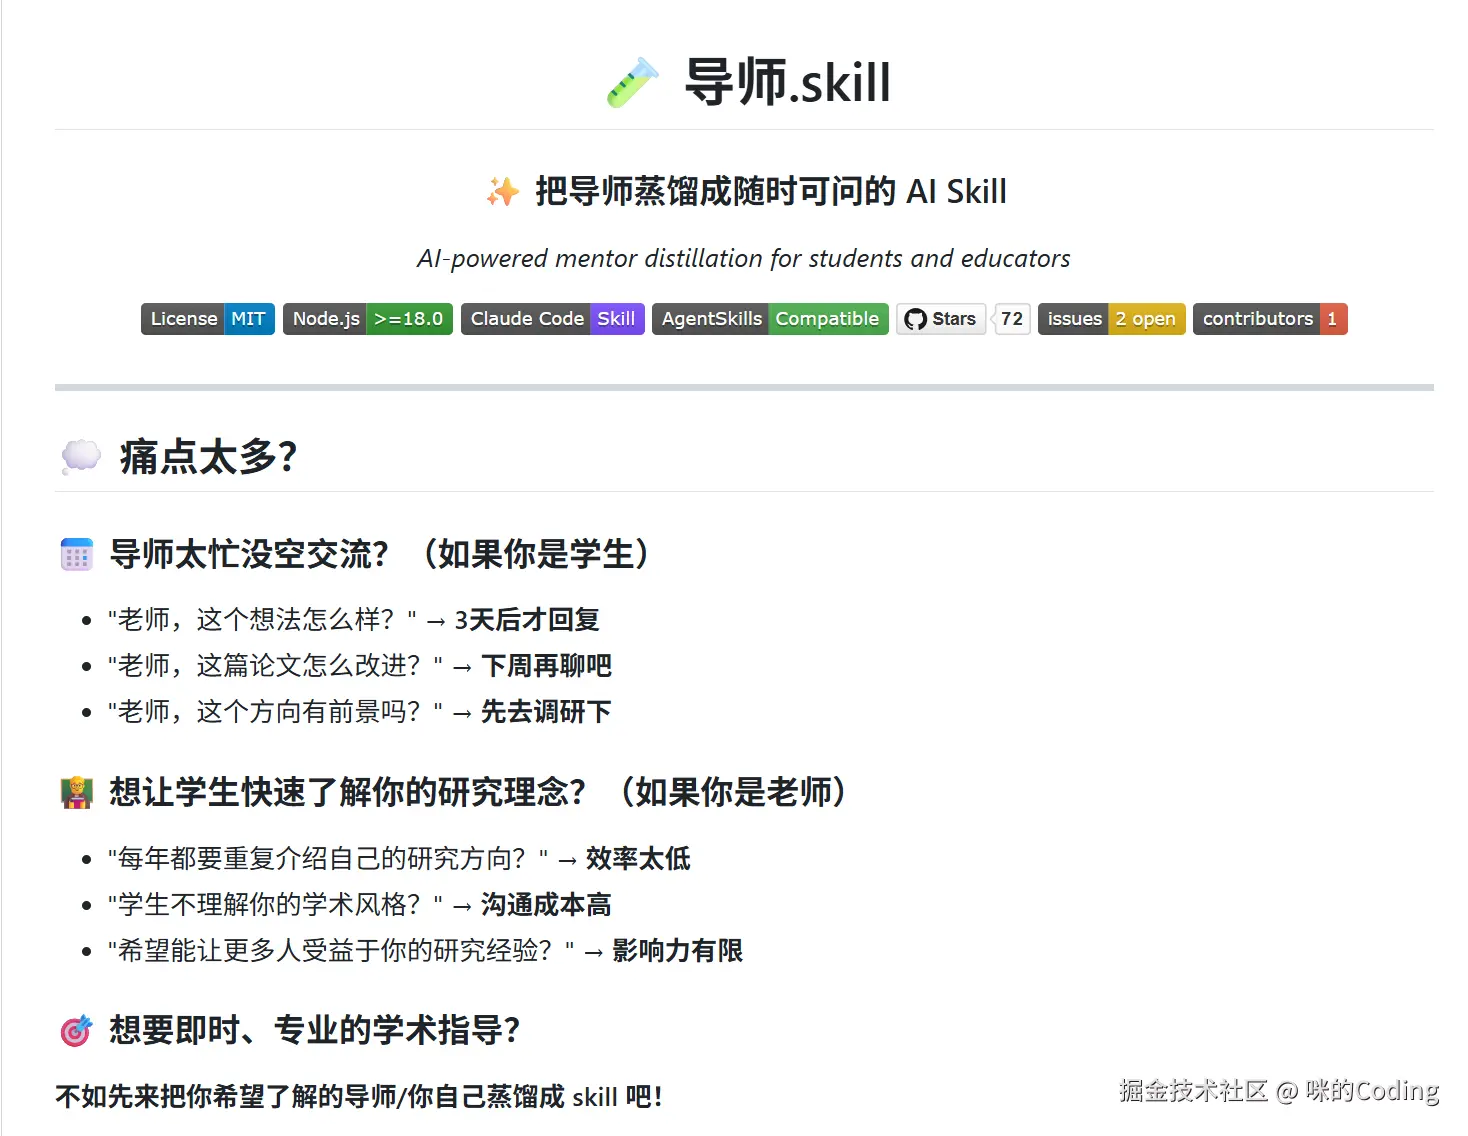Click the line ending 沟通成本高

coord(360,905)
